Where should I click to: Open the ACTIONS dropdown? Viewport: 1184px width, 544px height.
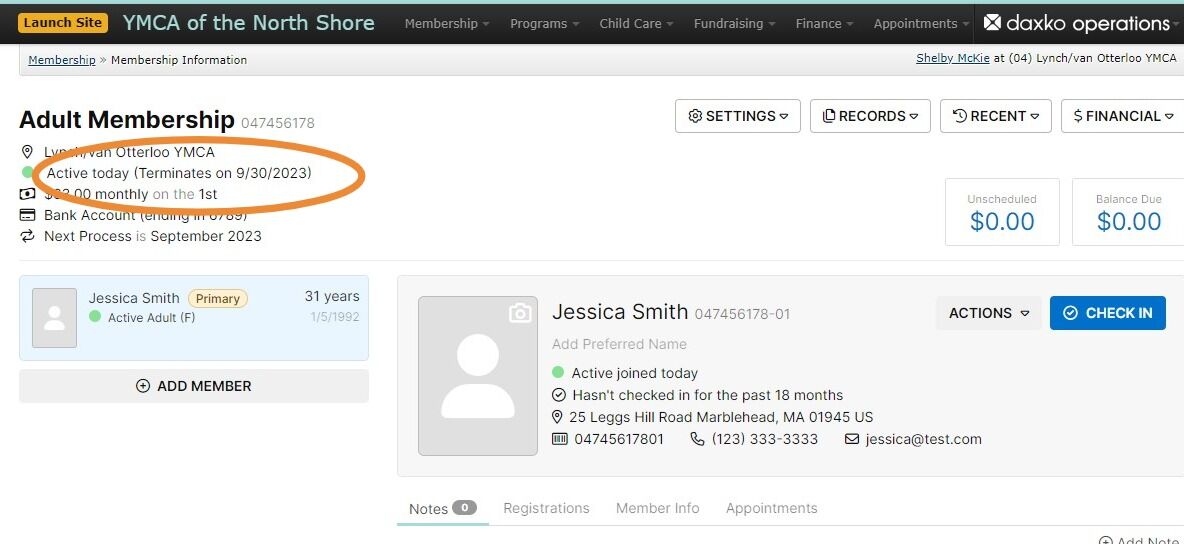(x=989, y=313)
